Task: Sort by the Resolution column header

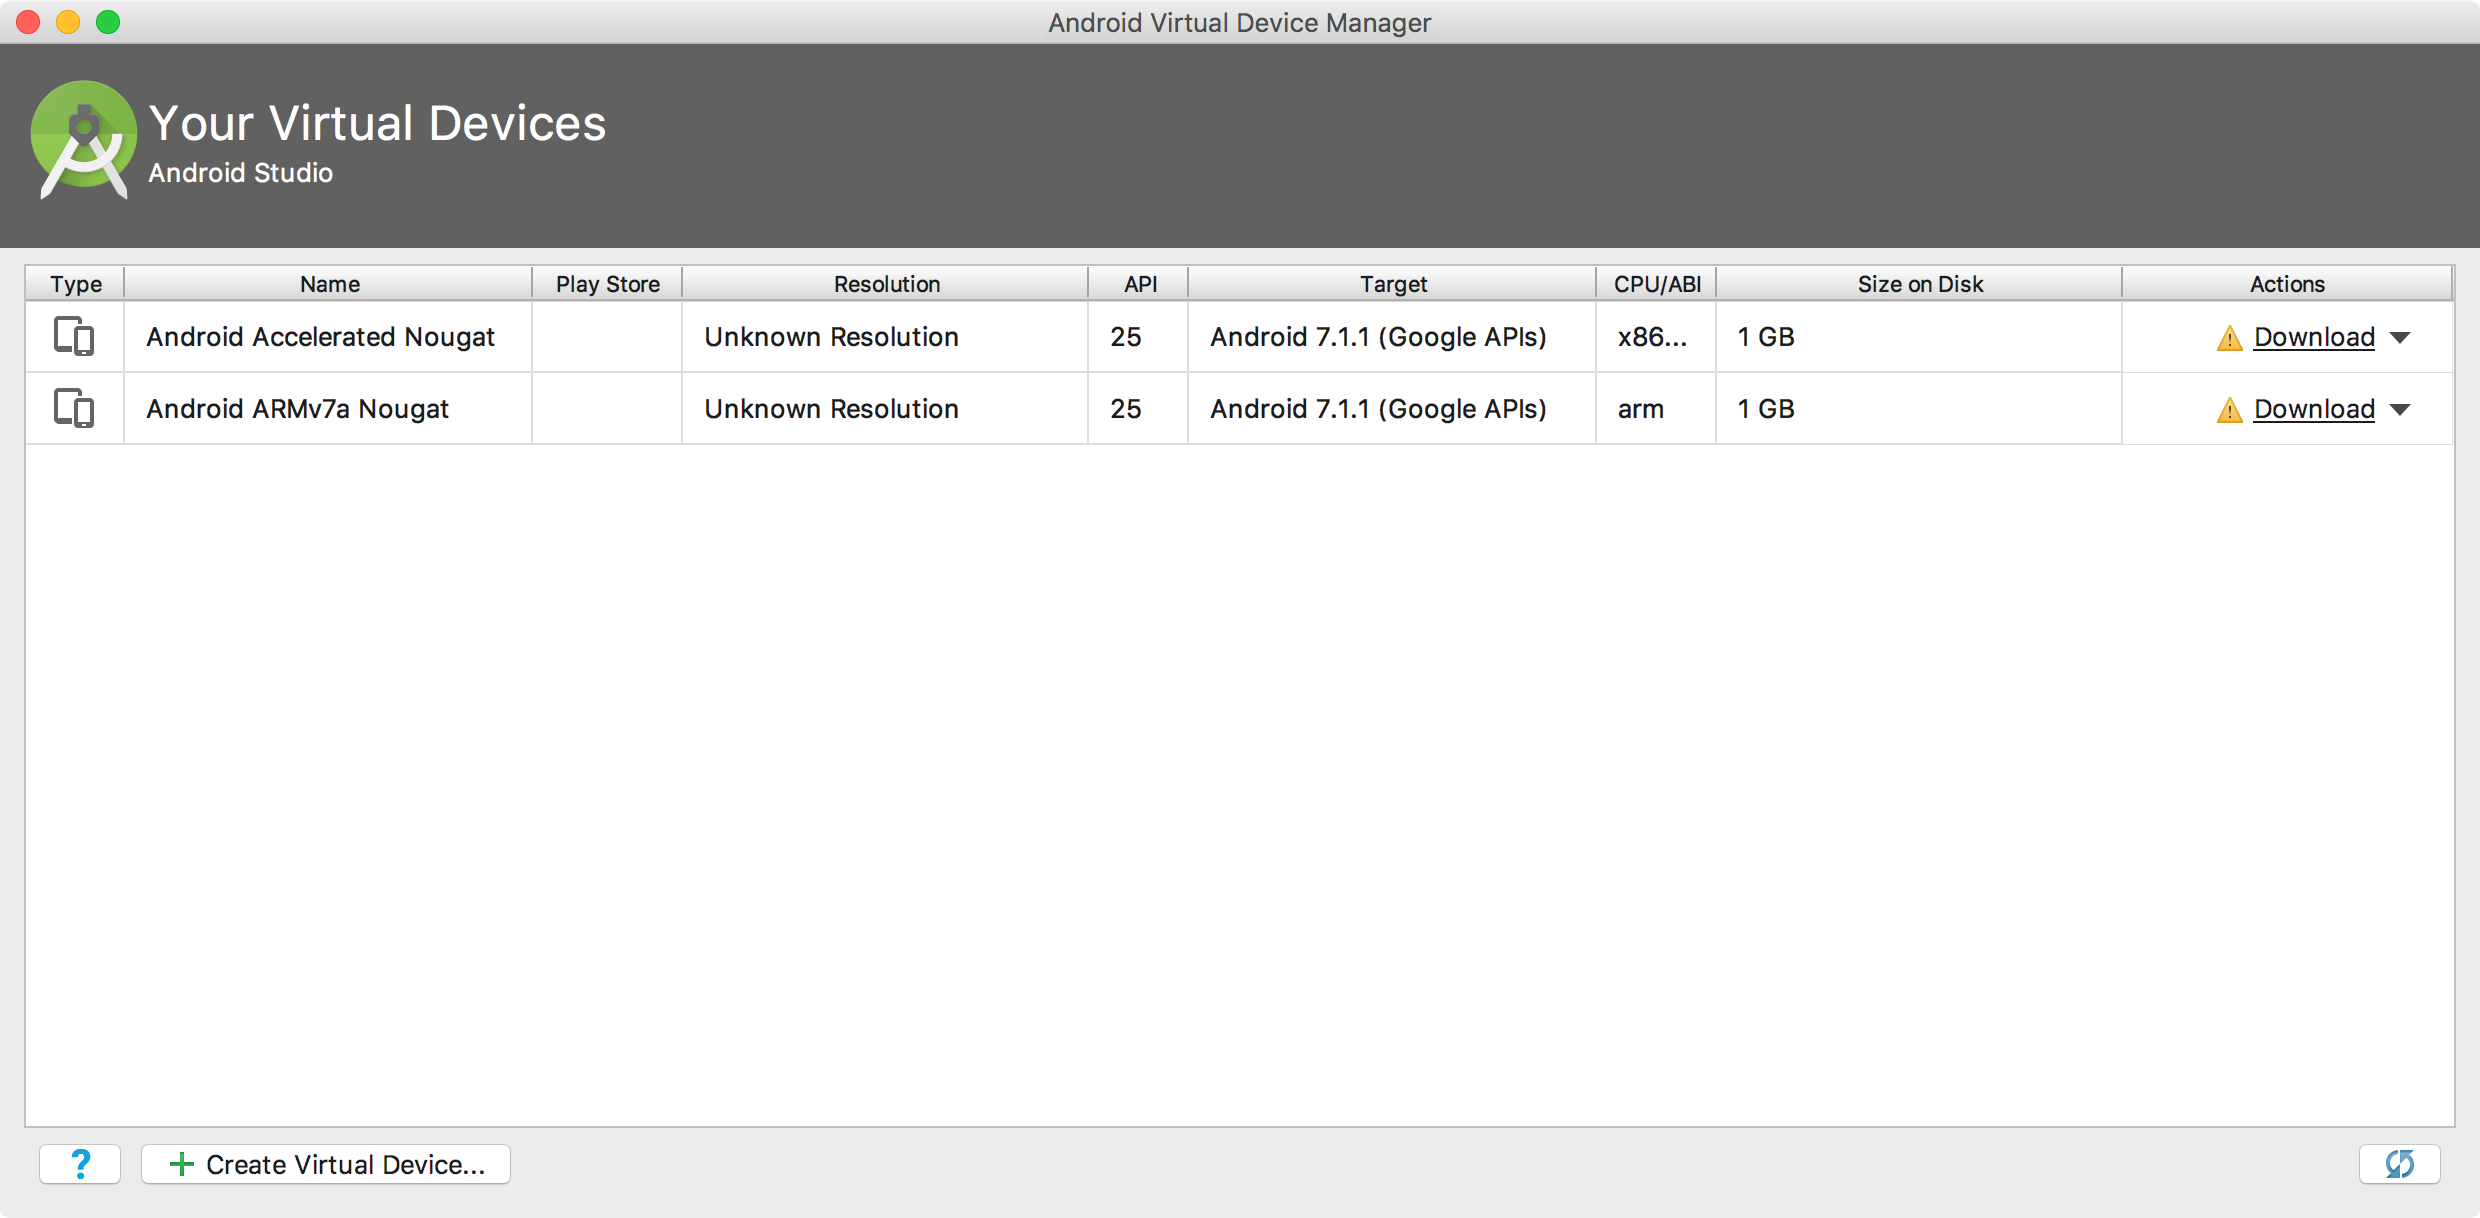Action: [x=886, y=284]
